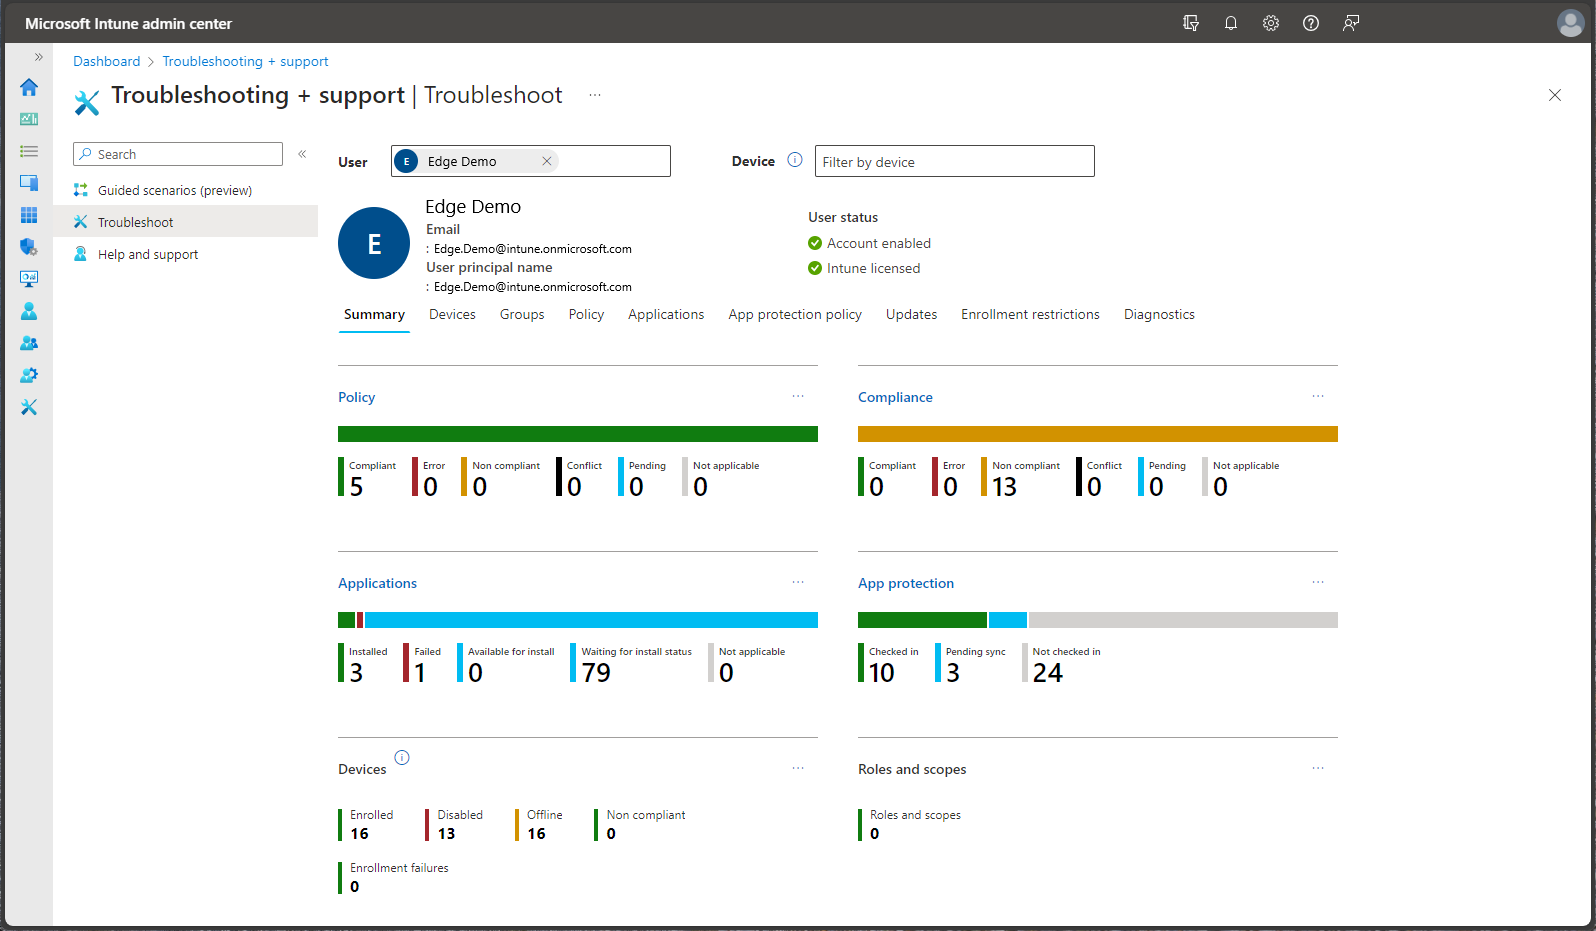Open the feedback icon in header

(1351, 23)
